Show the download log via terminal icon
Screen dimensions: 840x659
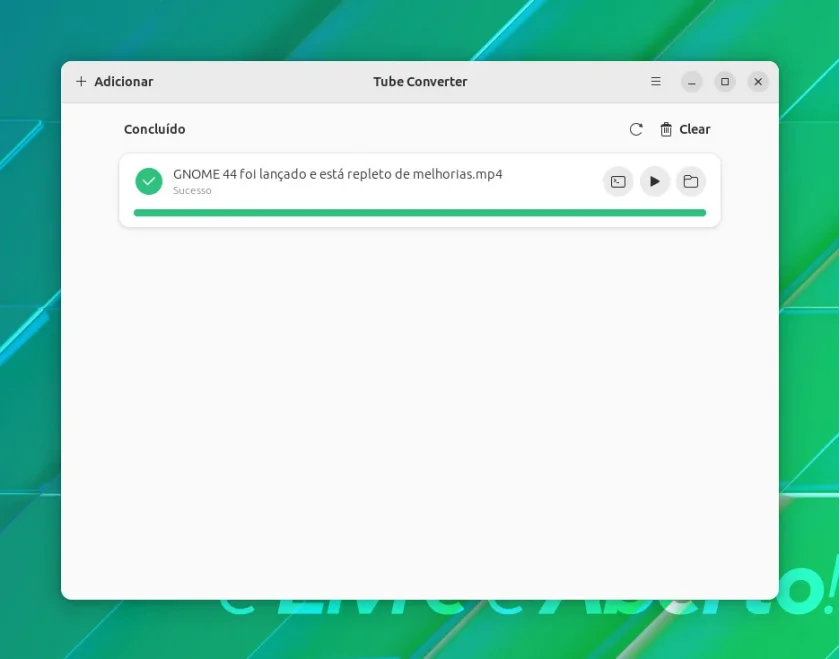pos(618,182)
